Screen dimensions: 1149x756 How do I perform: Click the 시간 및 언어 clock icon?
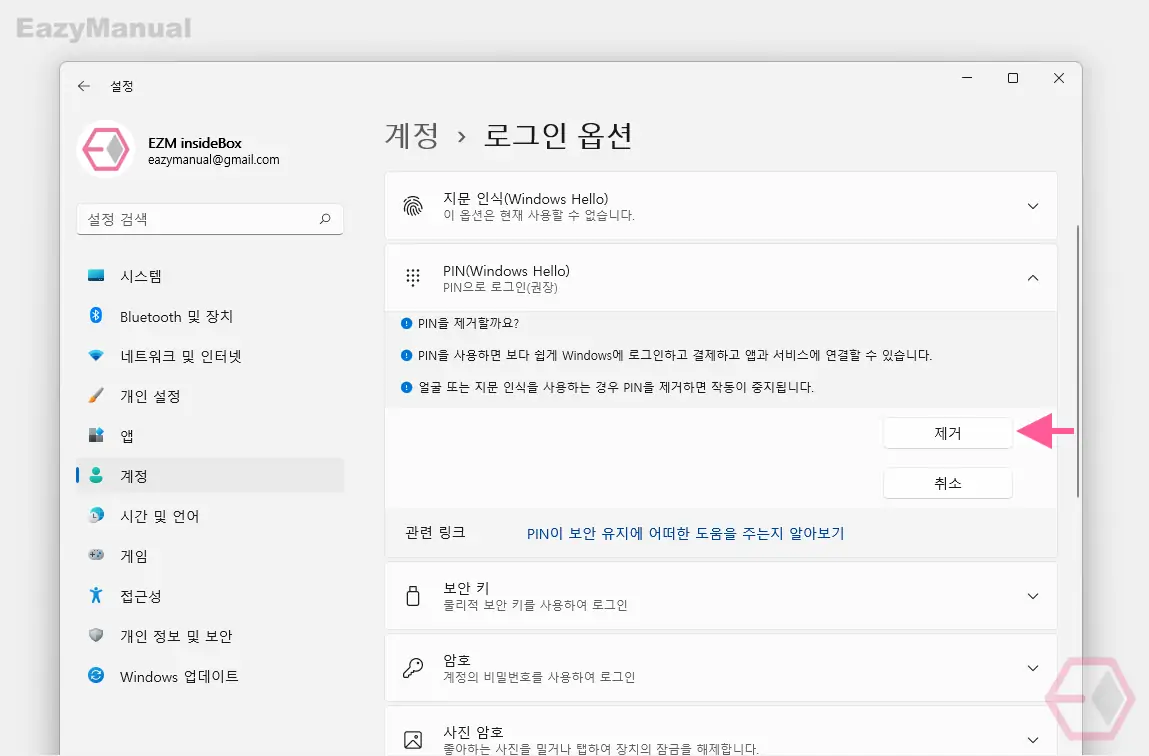96,516
